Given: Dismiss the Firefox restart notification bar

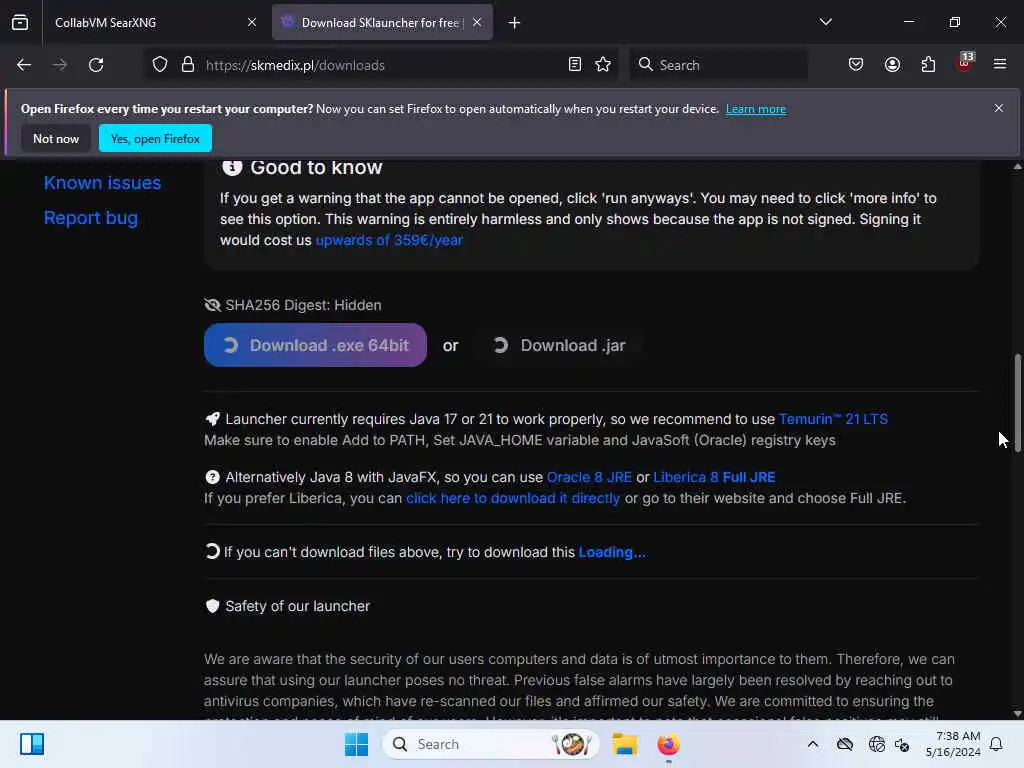Looking at the screenshot, I should pos(999,108).
